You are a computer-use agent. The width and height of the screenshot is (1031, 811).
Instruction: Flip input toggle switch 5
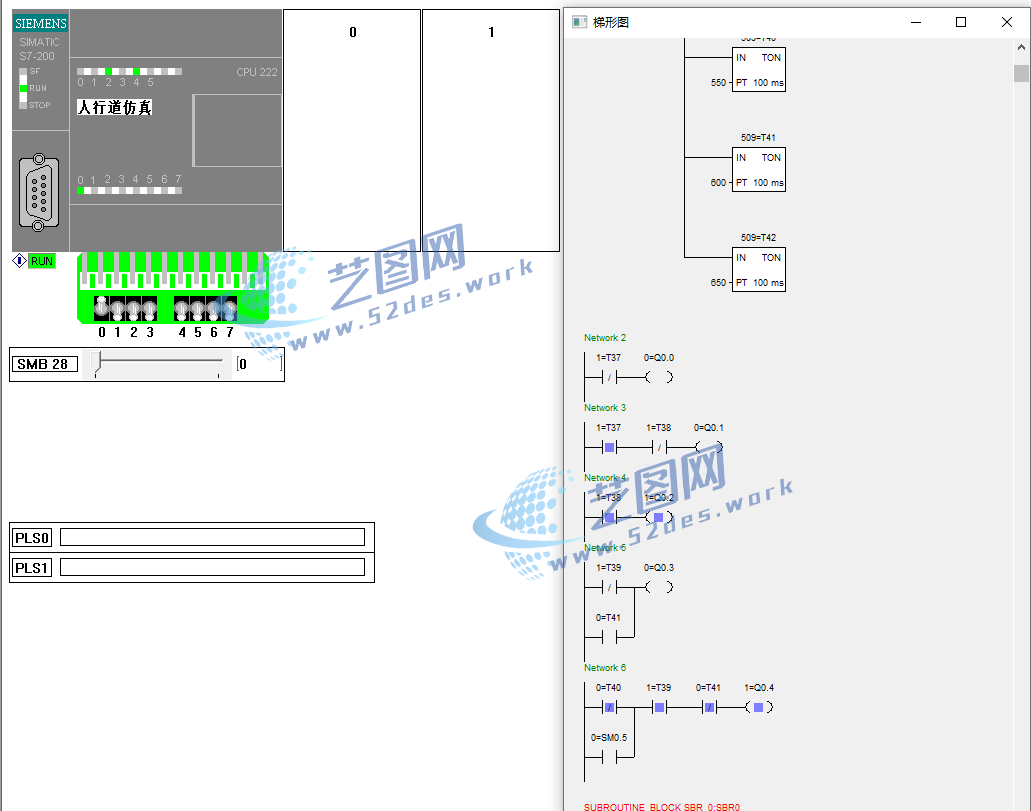point(197,308)
